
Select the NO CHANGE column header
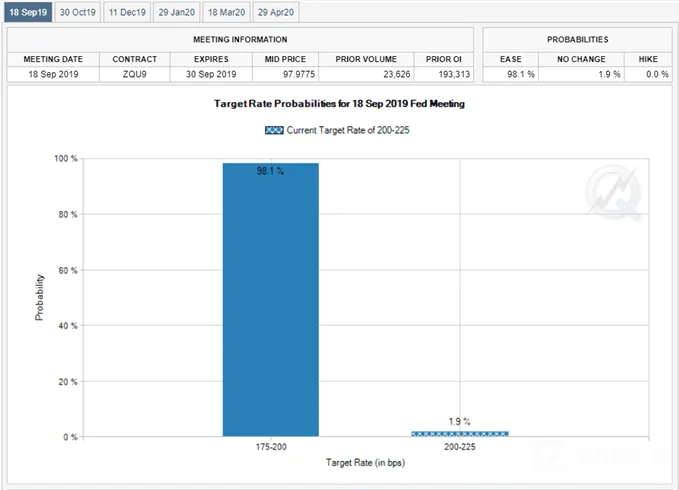[x=581, y=59]
